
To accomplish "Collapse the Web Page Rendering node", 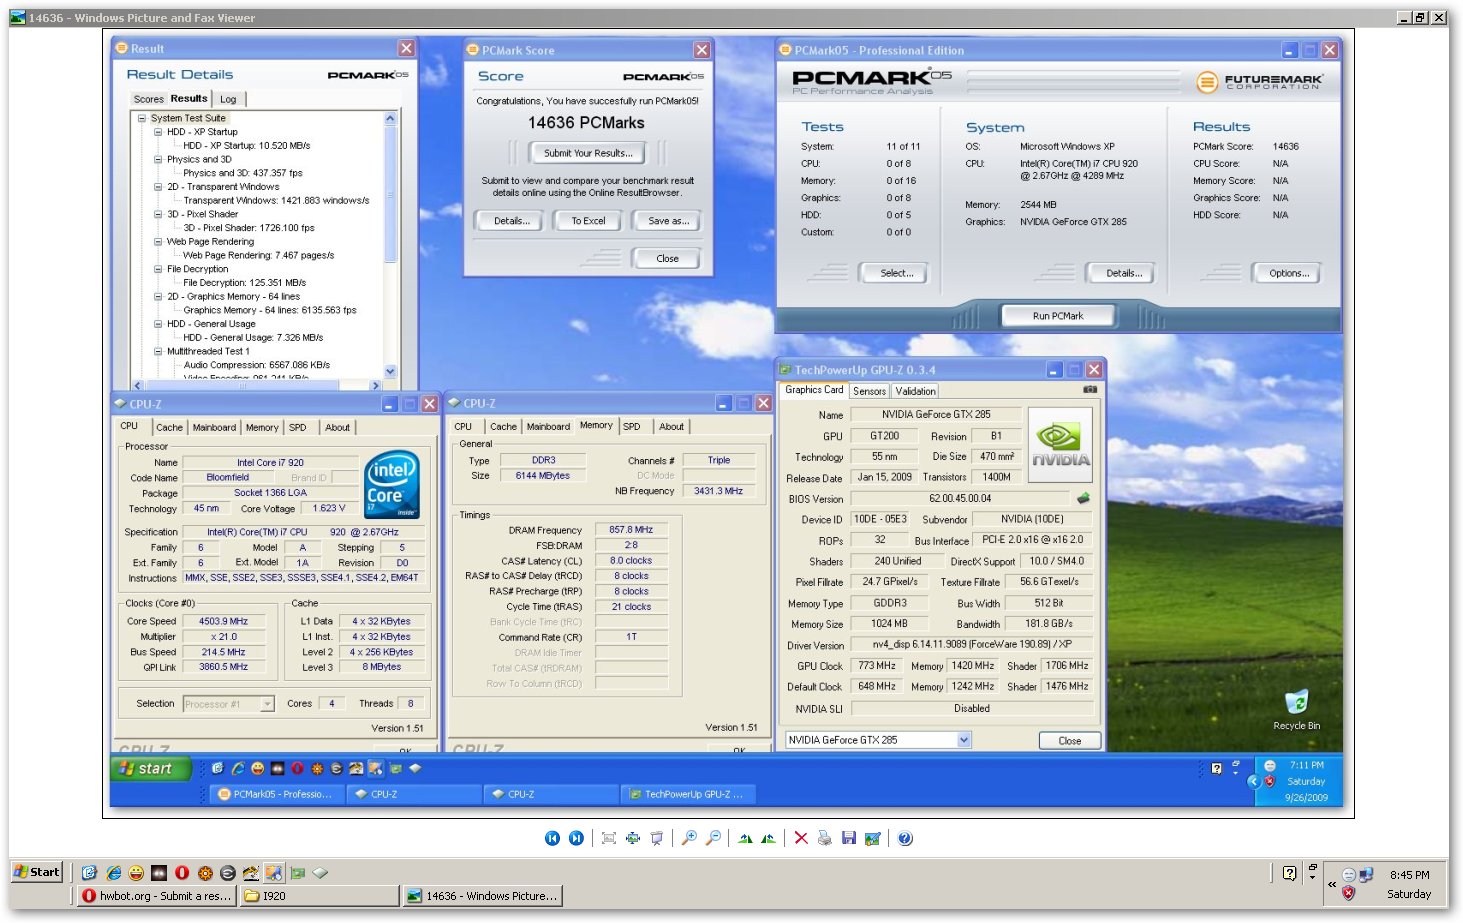I will point(157,241).
